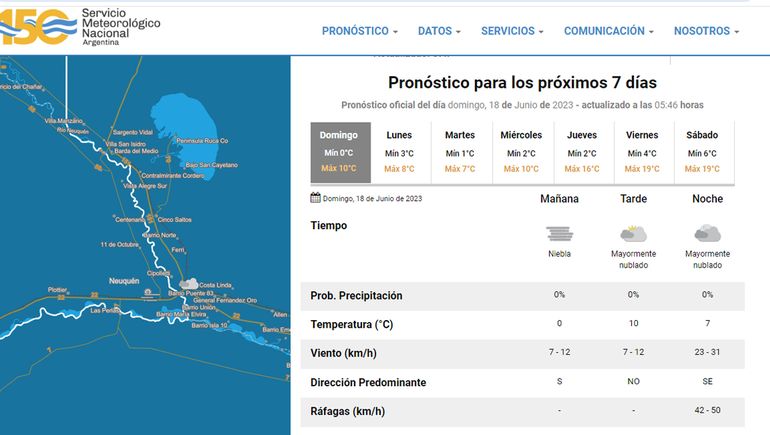770x435 pixels.
Task: Click the Neuquén label on the map
Action: (x=124, y=281)
